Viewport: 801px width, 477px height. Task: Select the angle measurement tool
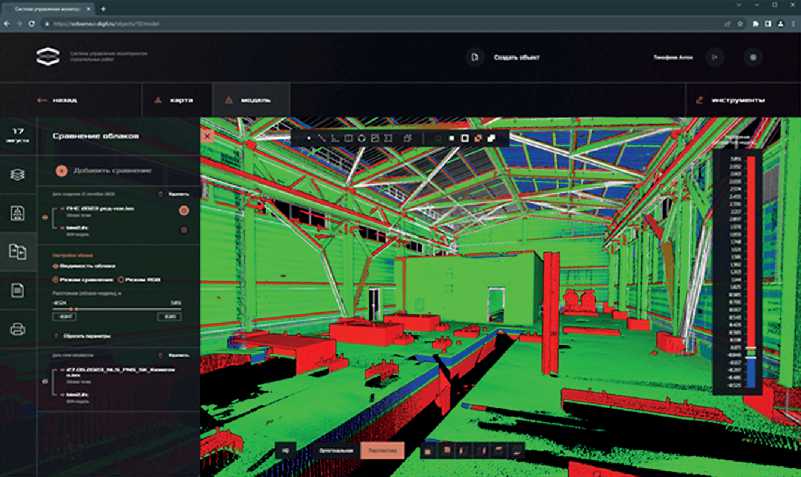[x=335, y=138]
